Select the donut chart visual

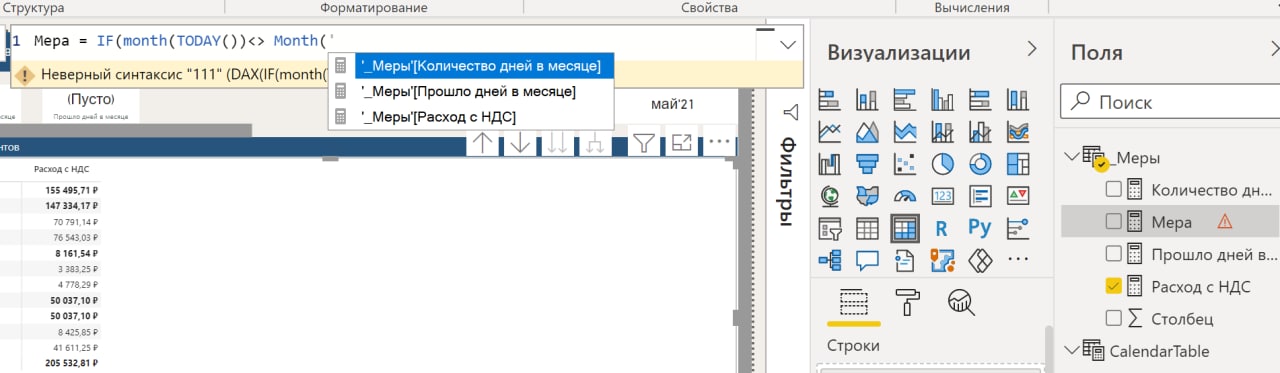[x=979, y=163]
